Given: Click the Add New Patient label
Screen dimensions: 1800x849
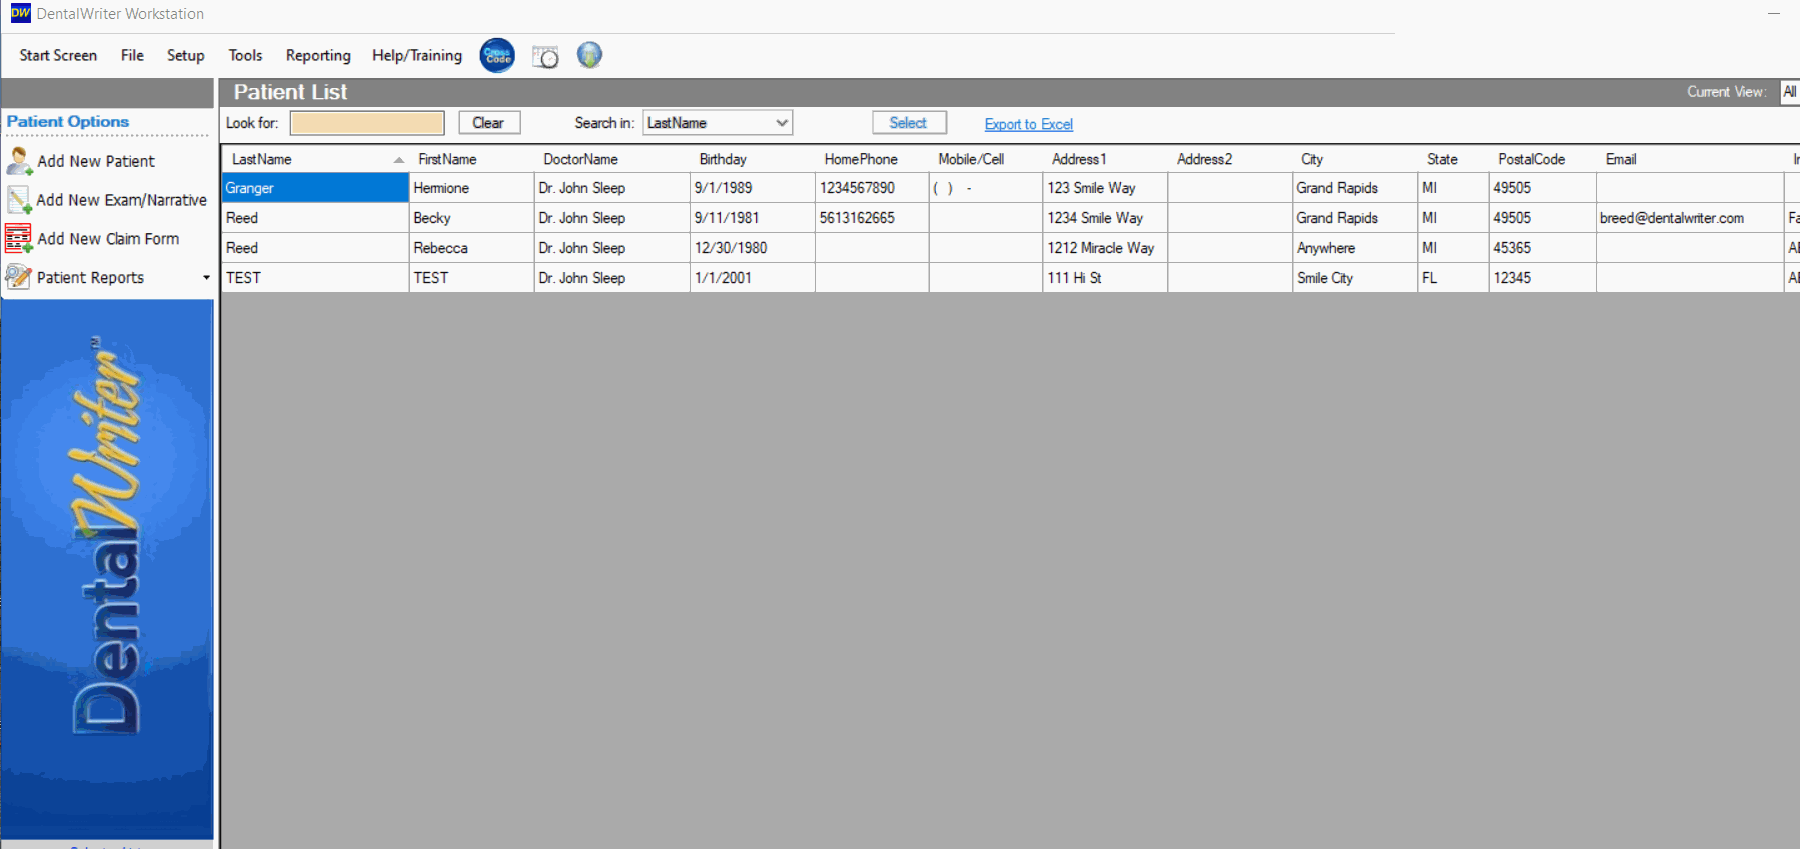Looking at the screenshot, I should [x=96, y=161].
